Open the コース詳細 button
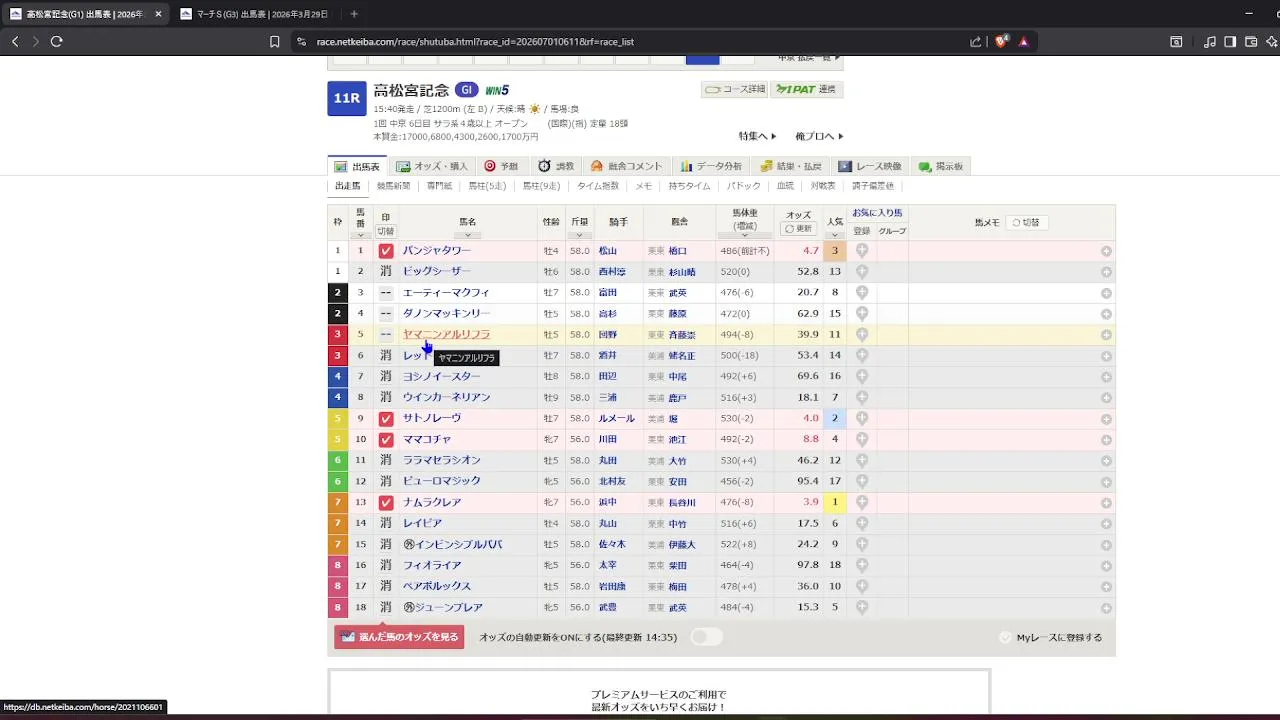The height and width of the screenshot is (720, 1280). point(735,89)
